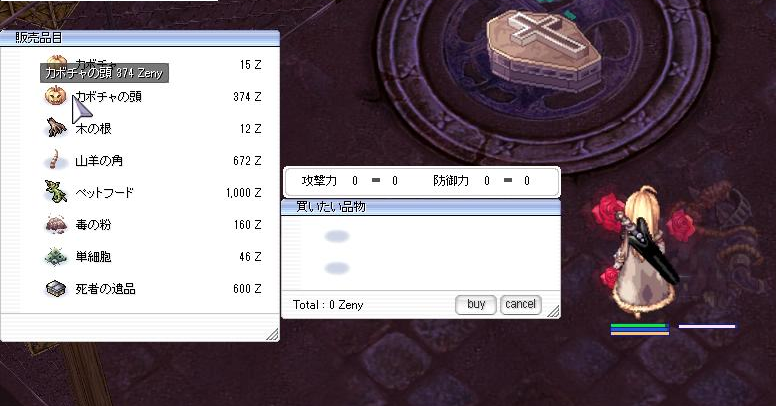Image resolution: width=776 pixels, height=406 pixels.
Task: Click the ペットフード pet food icon
Action: click(x=56, y=192)
